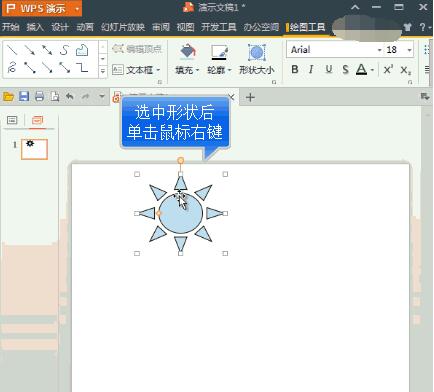This screenshot has width=434, height=392.
Task: Open font color dropdown arrow
Action: pos(372,70)
